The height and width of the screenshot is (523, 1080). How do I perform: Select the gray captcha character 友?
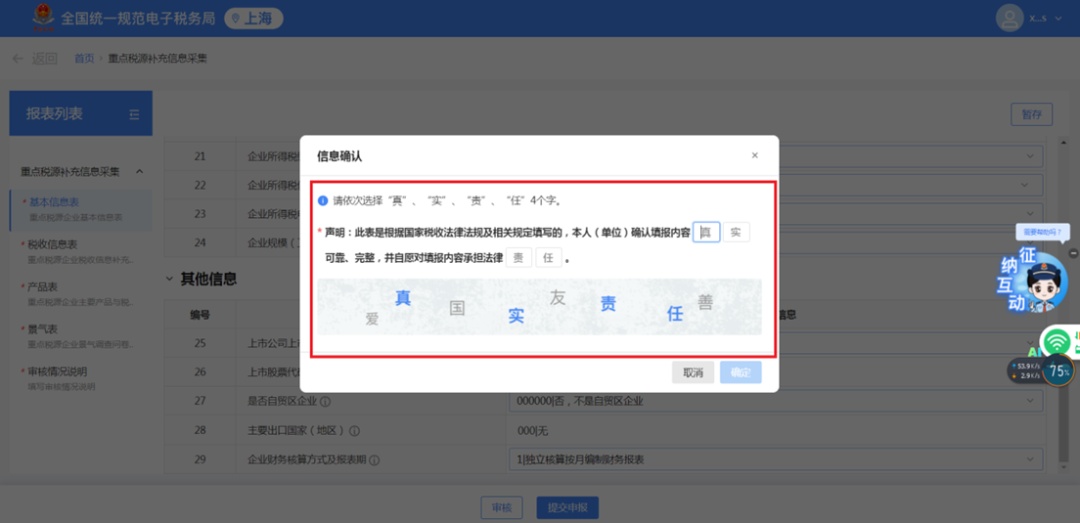tap(557, 298)
